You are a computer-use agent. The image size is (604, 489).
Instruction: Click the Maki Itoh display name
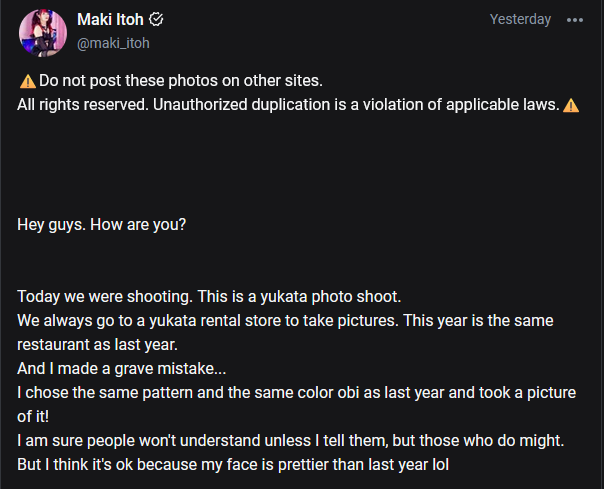click(x=110, y=19)
